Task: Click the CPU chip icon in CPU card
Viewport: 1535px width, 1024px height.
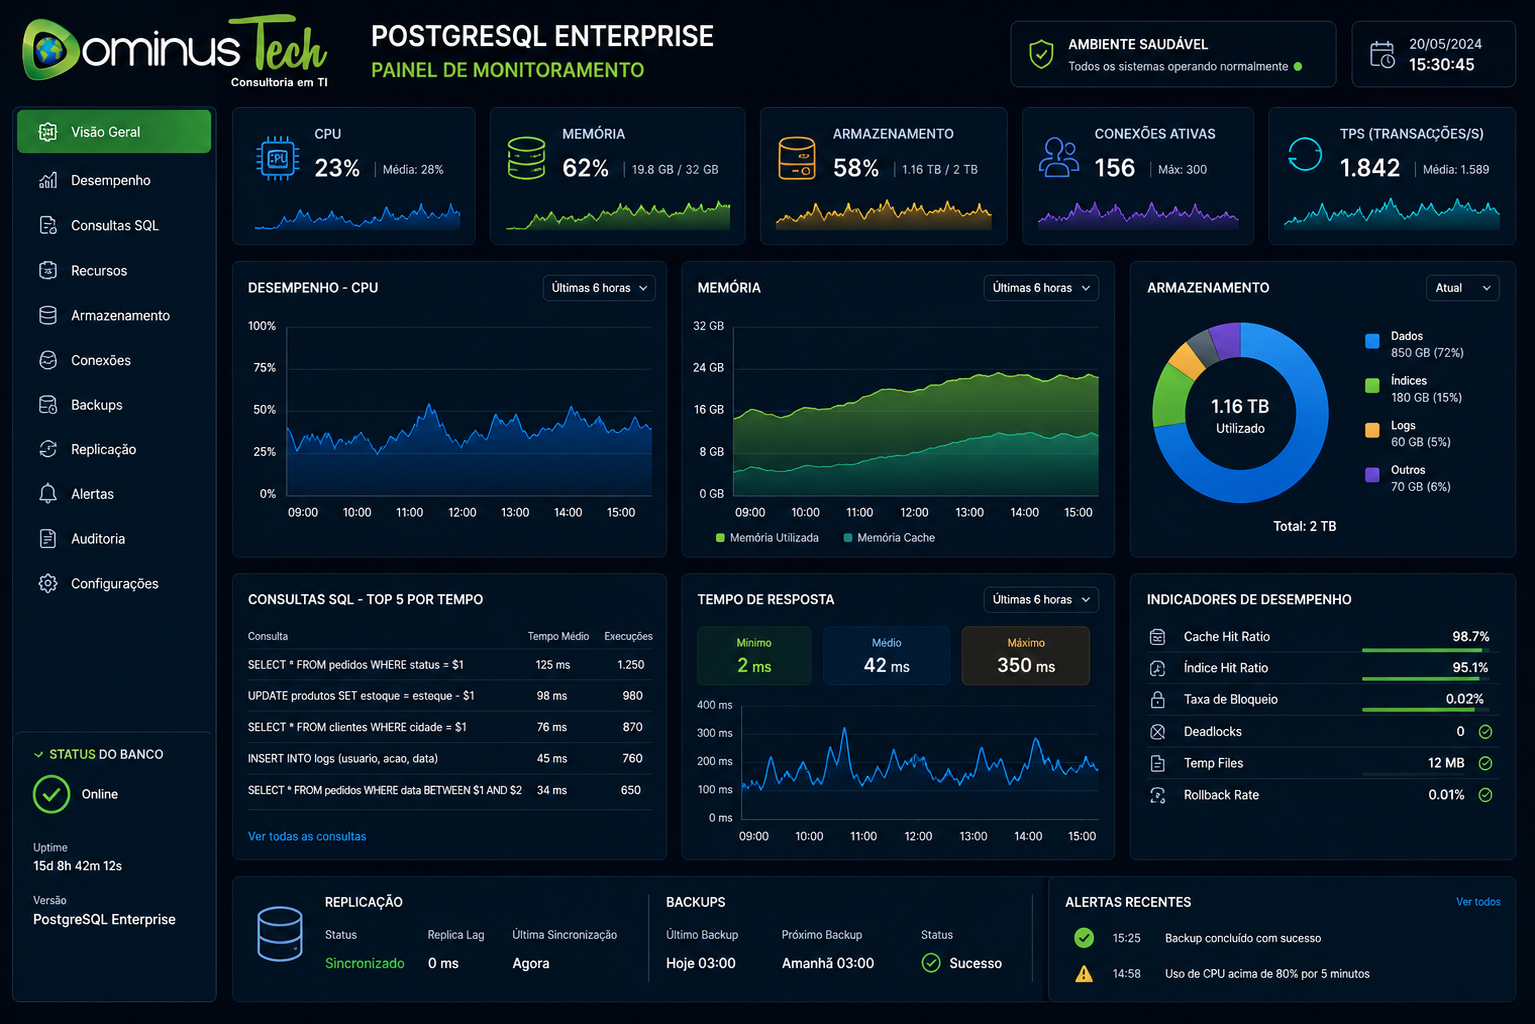Action: tap(278, 158)
